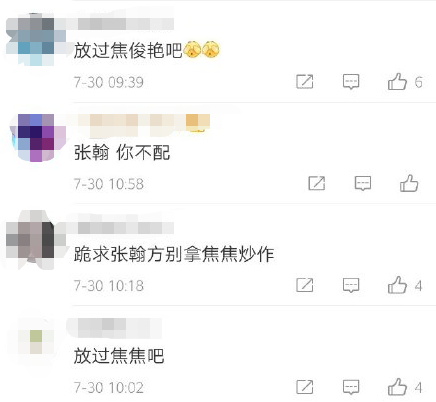The image size is (436, 402).
Task: Open avatar of the 7-30 10:02 commenter
Action: pyautogui.click(x=36, y=342)
